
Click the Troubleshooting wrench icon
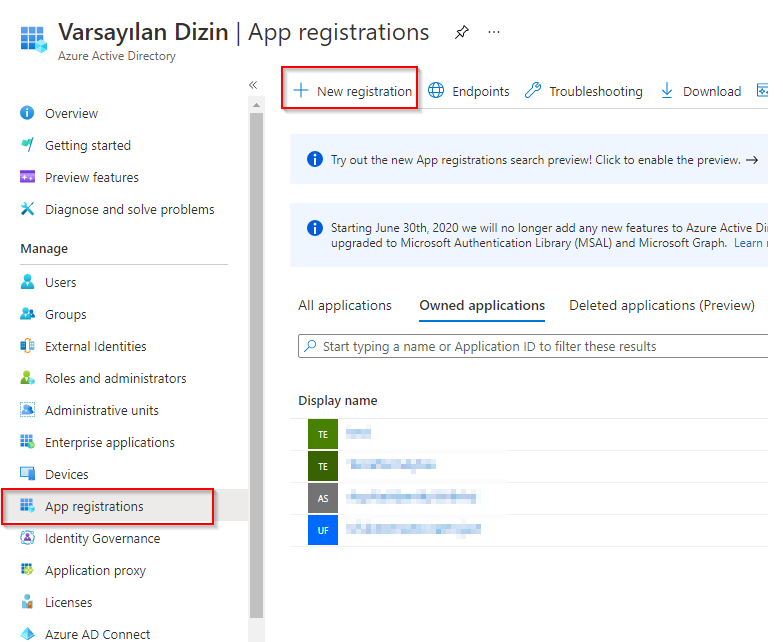pyautogui.click(x=533, y=90)
